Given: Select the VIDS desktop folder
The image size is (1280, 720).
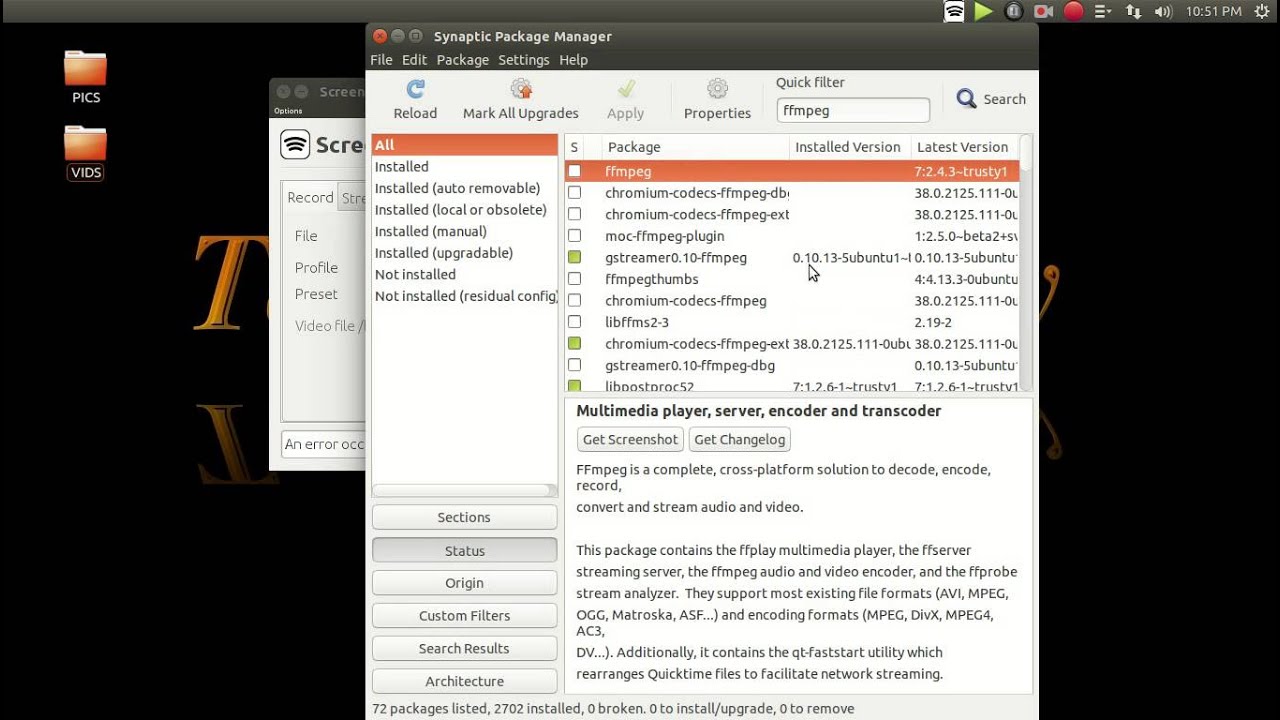Looking at the screenshot, I should (x=85, y=152).
